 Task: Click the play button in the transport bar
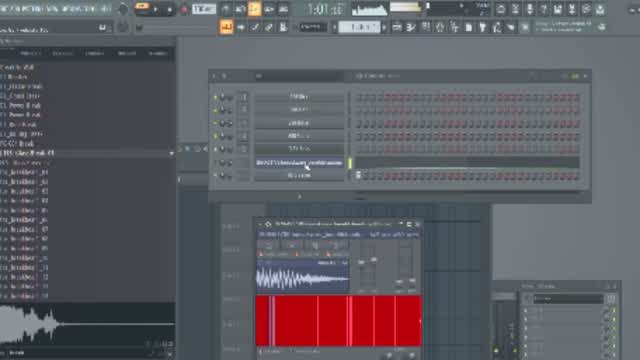click(x=156, y=10)
